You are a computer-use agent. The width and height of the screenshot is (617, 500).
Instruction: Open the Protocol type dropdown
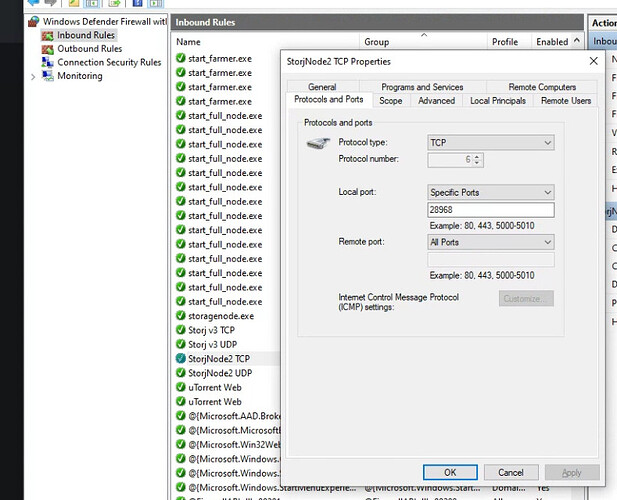[x=490, y=143]
